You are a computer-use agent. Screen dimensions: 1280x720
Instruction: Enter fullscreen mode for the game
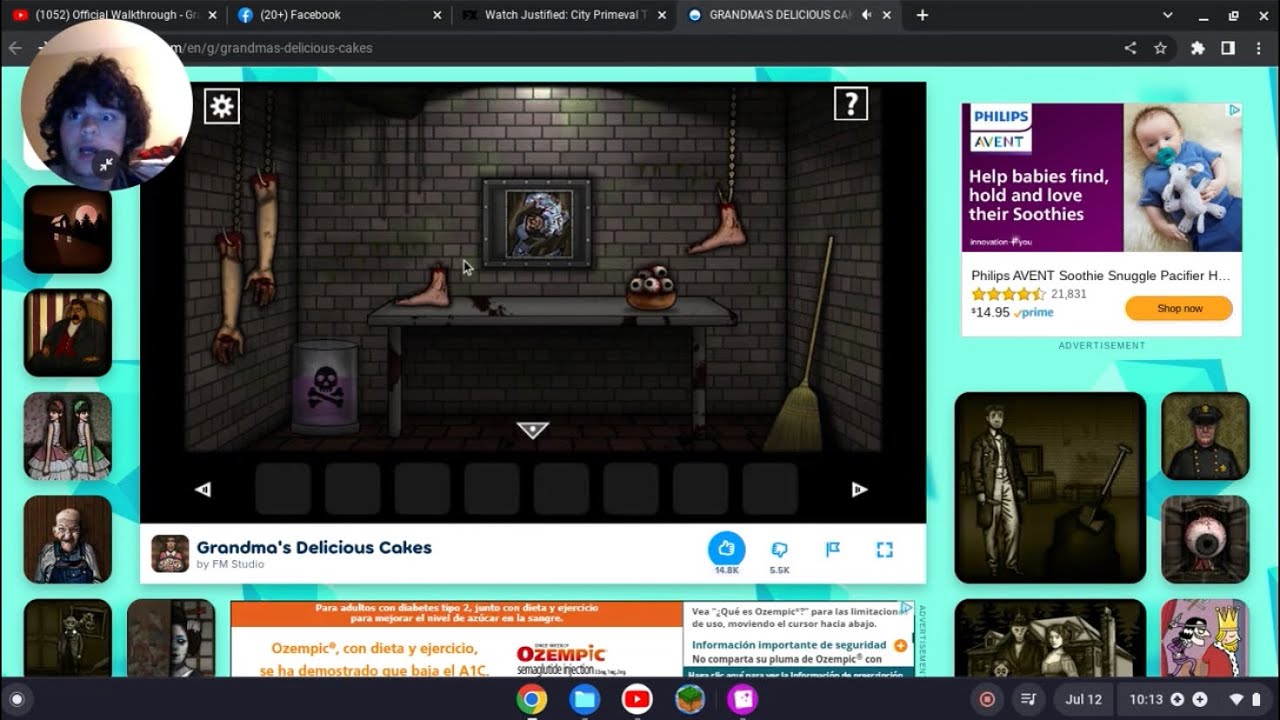(x=884, y=549)
